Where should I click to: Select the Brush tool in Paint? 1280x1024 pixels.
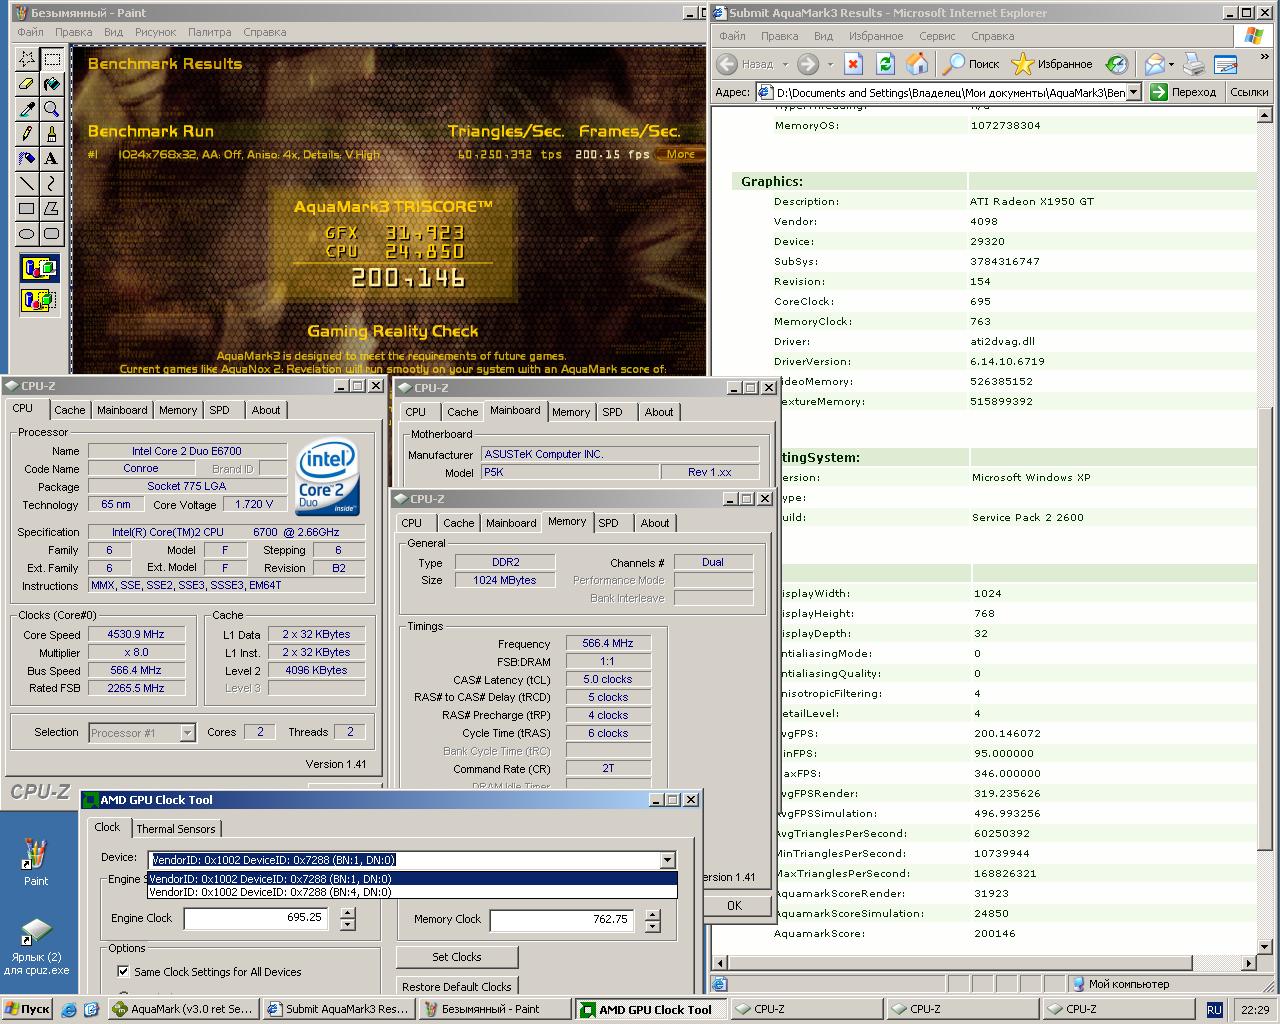[52, 133]
